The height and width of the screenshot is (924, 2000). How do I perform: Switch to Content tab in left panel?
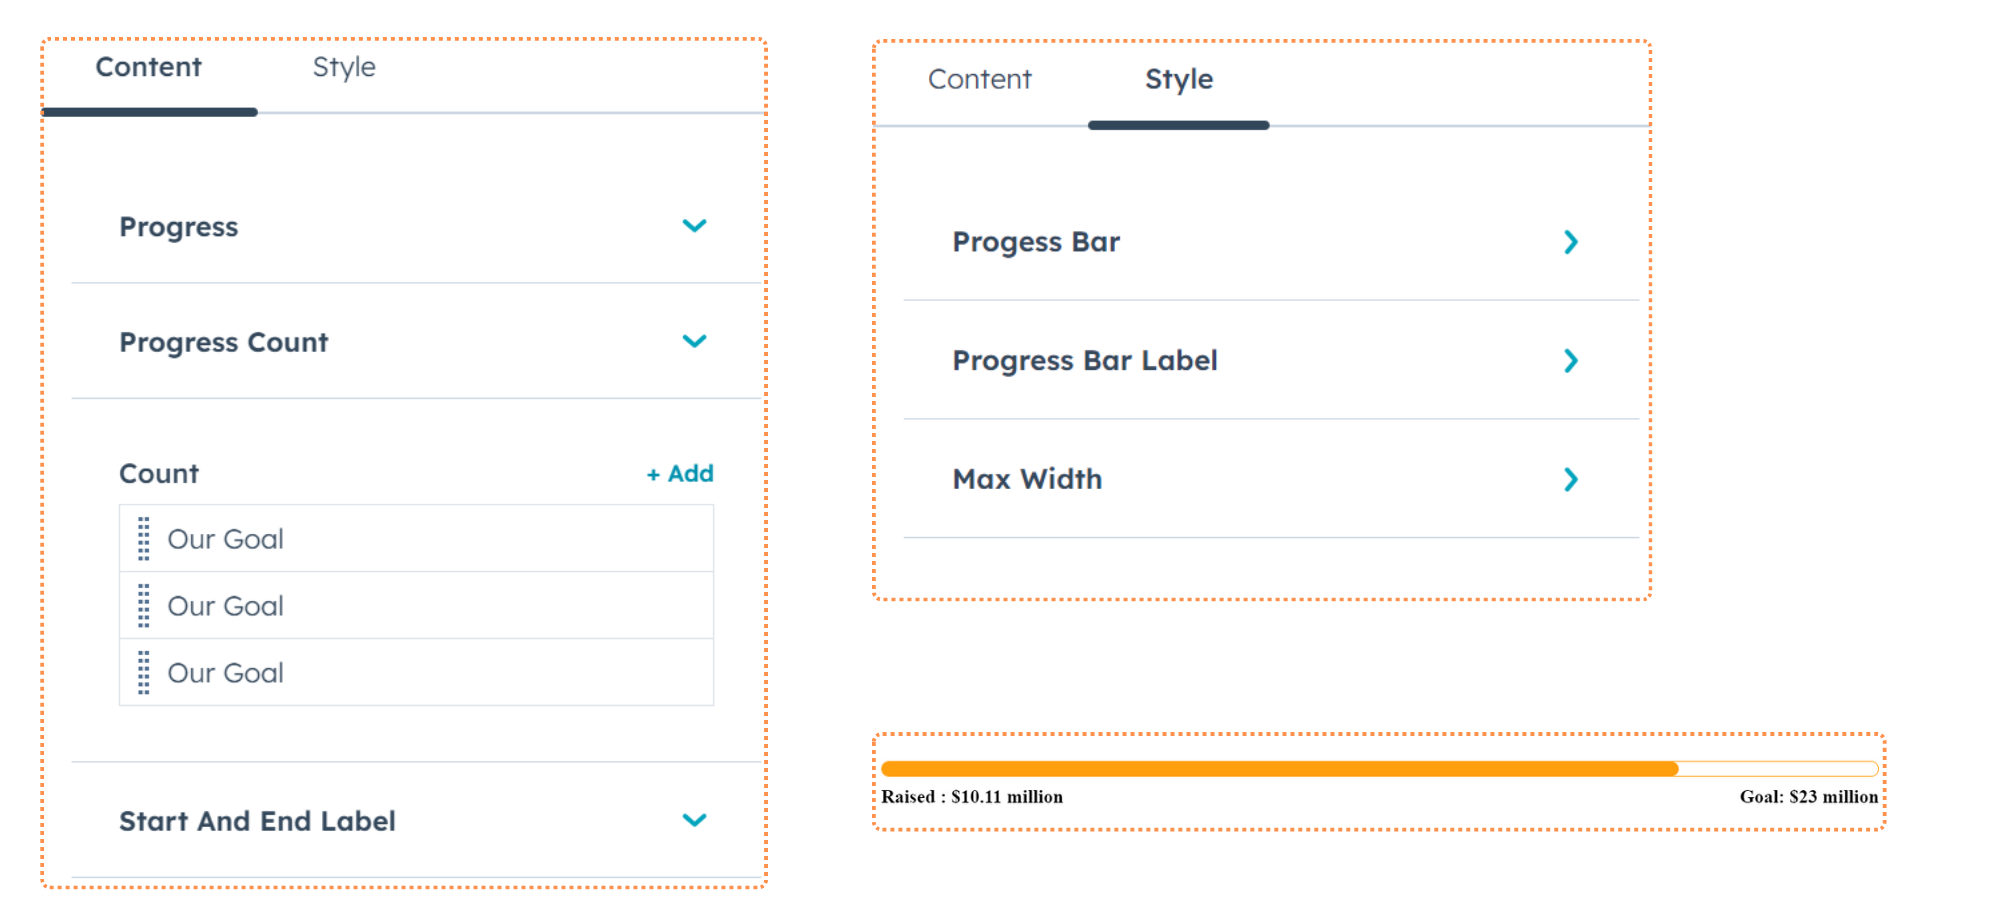(x=148, y=67)
